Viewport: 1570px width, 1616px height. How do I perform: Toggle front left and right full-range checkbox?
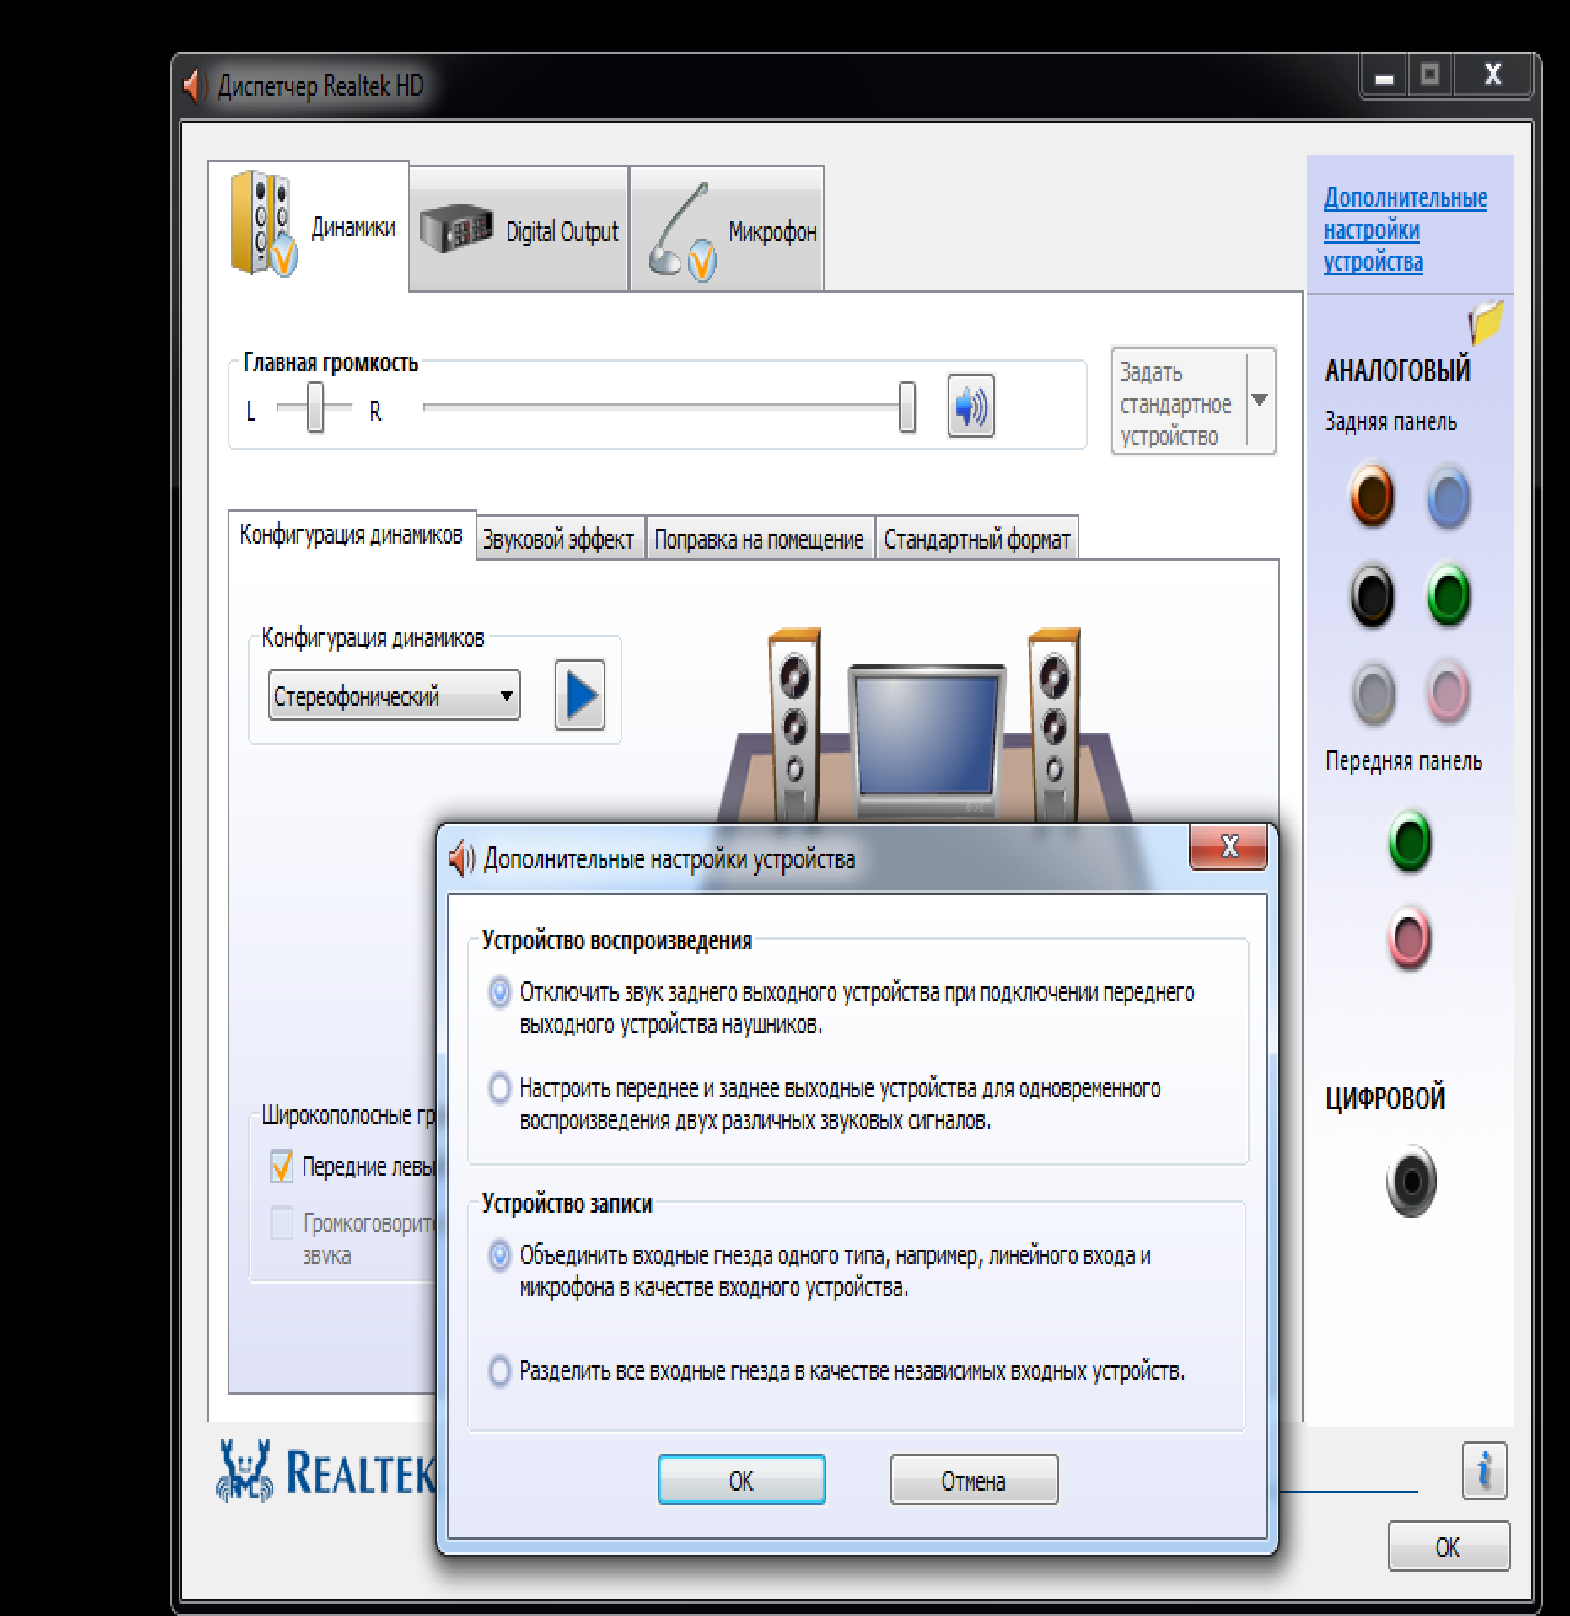pyautogui.click(x=282, y=1166)
